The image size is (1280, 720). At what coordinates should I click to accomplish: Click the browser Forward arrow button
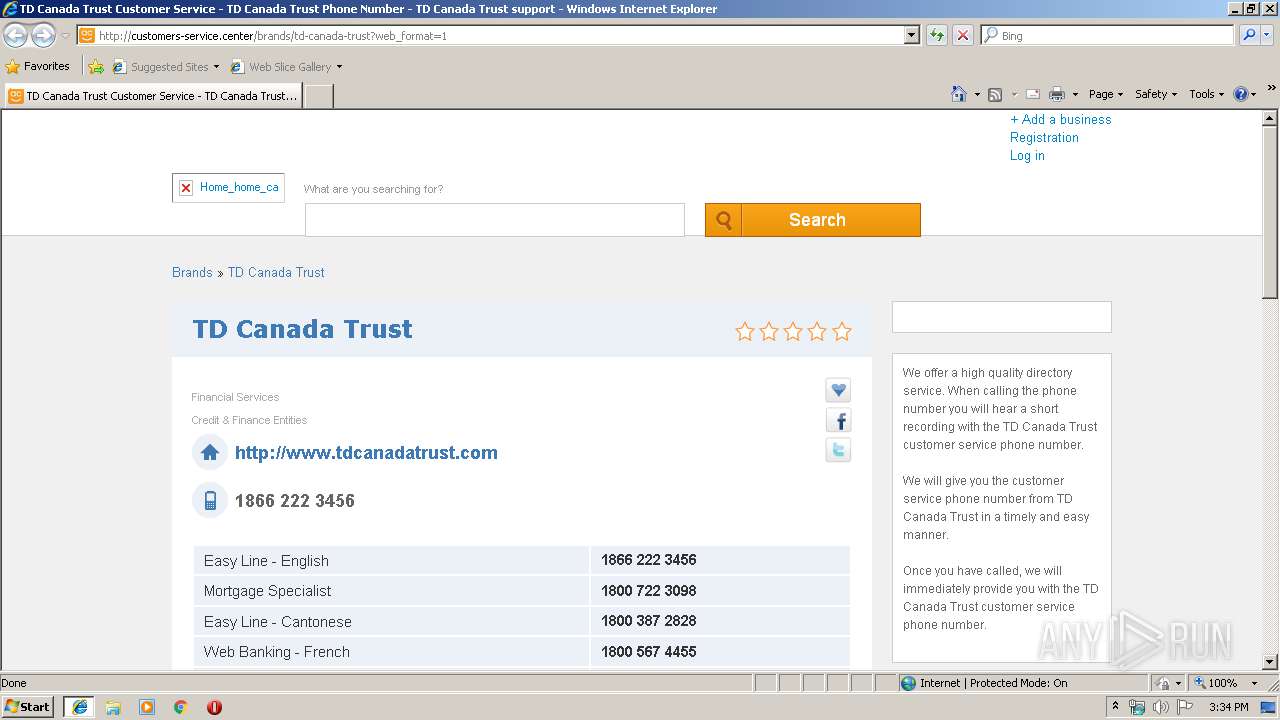point(43,35)
